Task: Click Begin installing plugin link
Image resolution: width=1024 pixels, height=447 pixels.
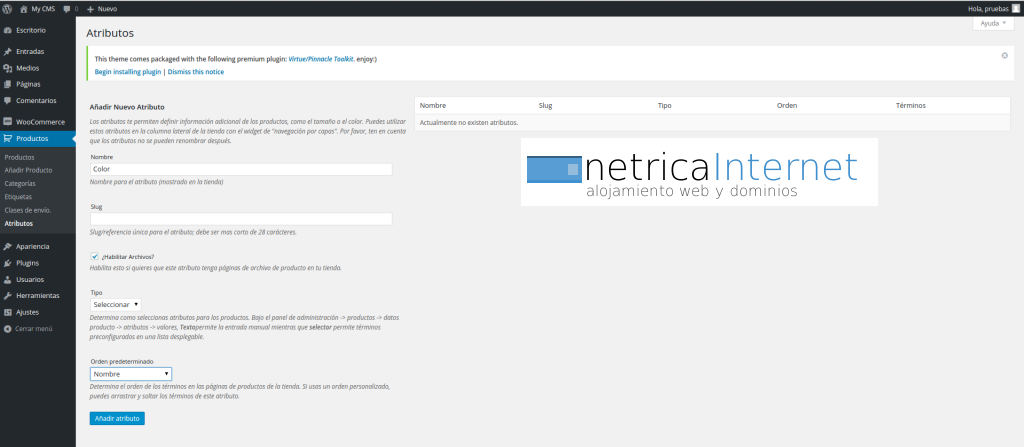Action: [x=128, y=72]
